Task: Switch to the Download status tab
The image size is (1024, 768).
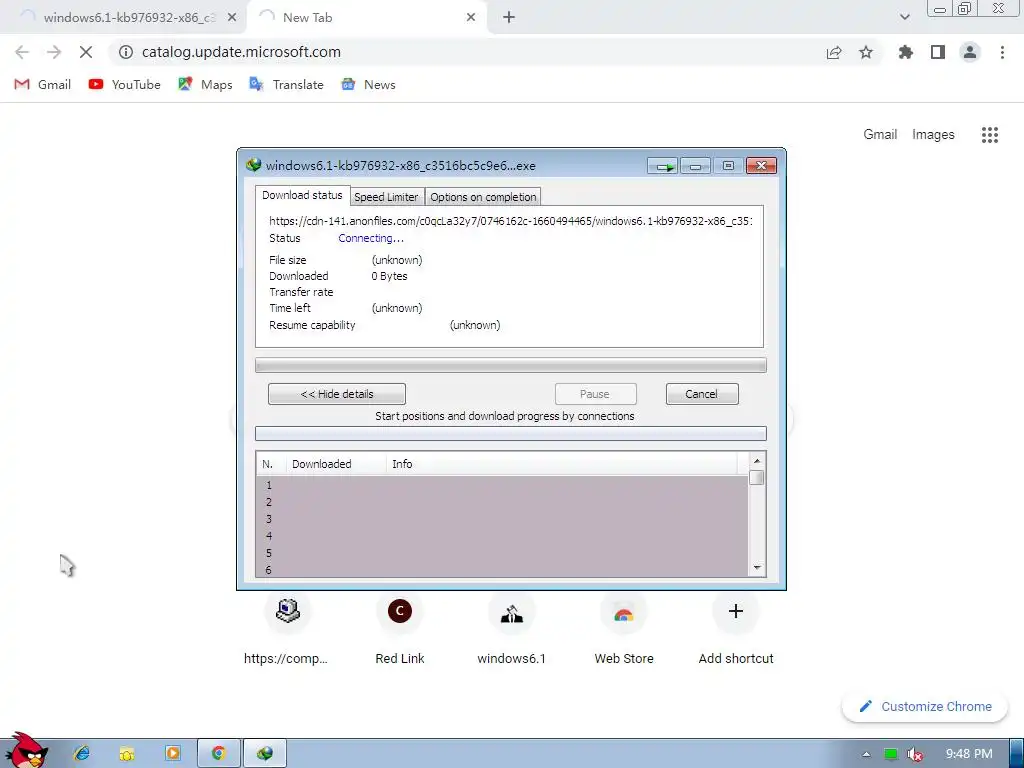Action: click(302, 195)
